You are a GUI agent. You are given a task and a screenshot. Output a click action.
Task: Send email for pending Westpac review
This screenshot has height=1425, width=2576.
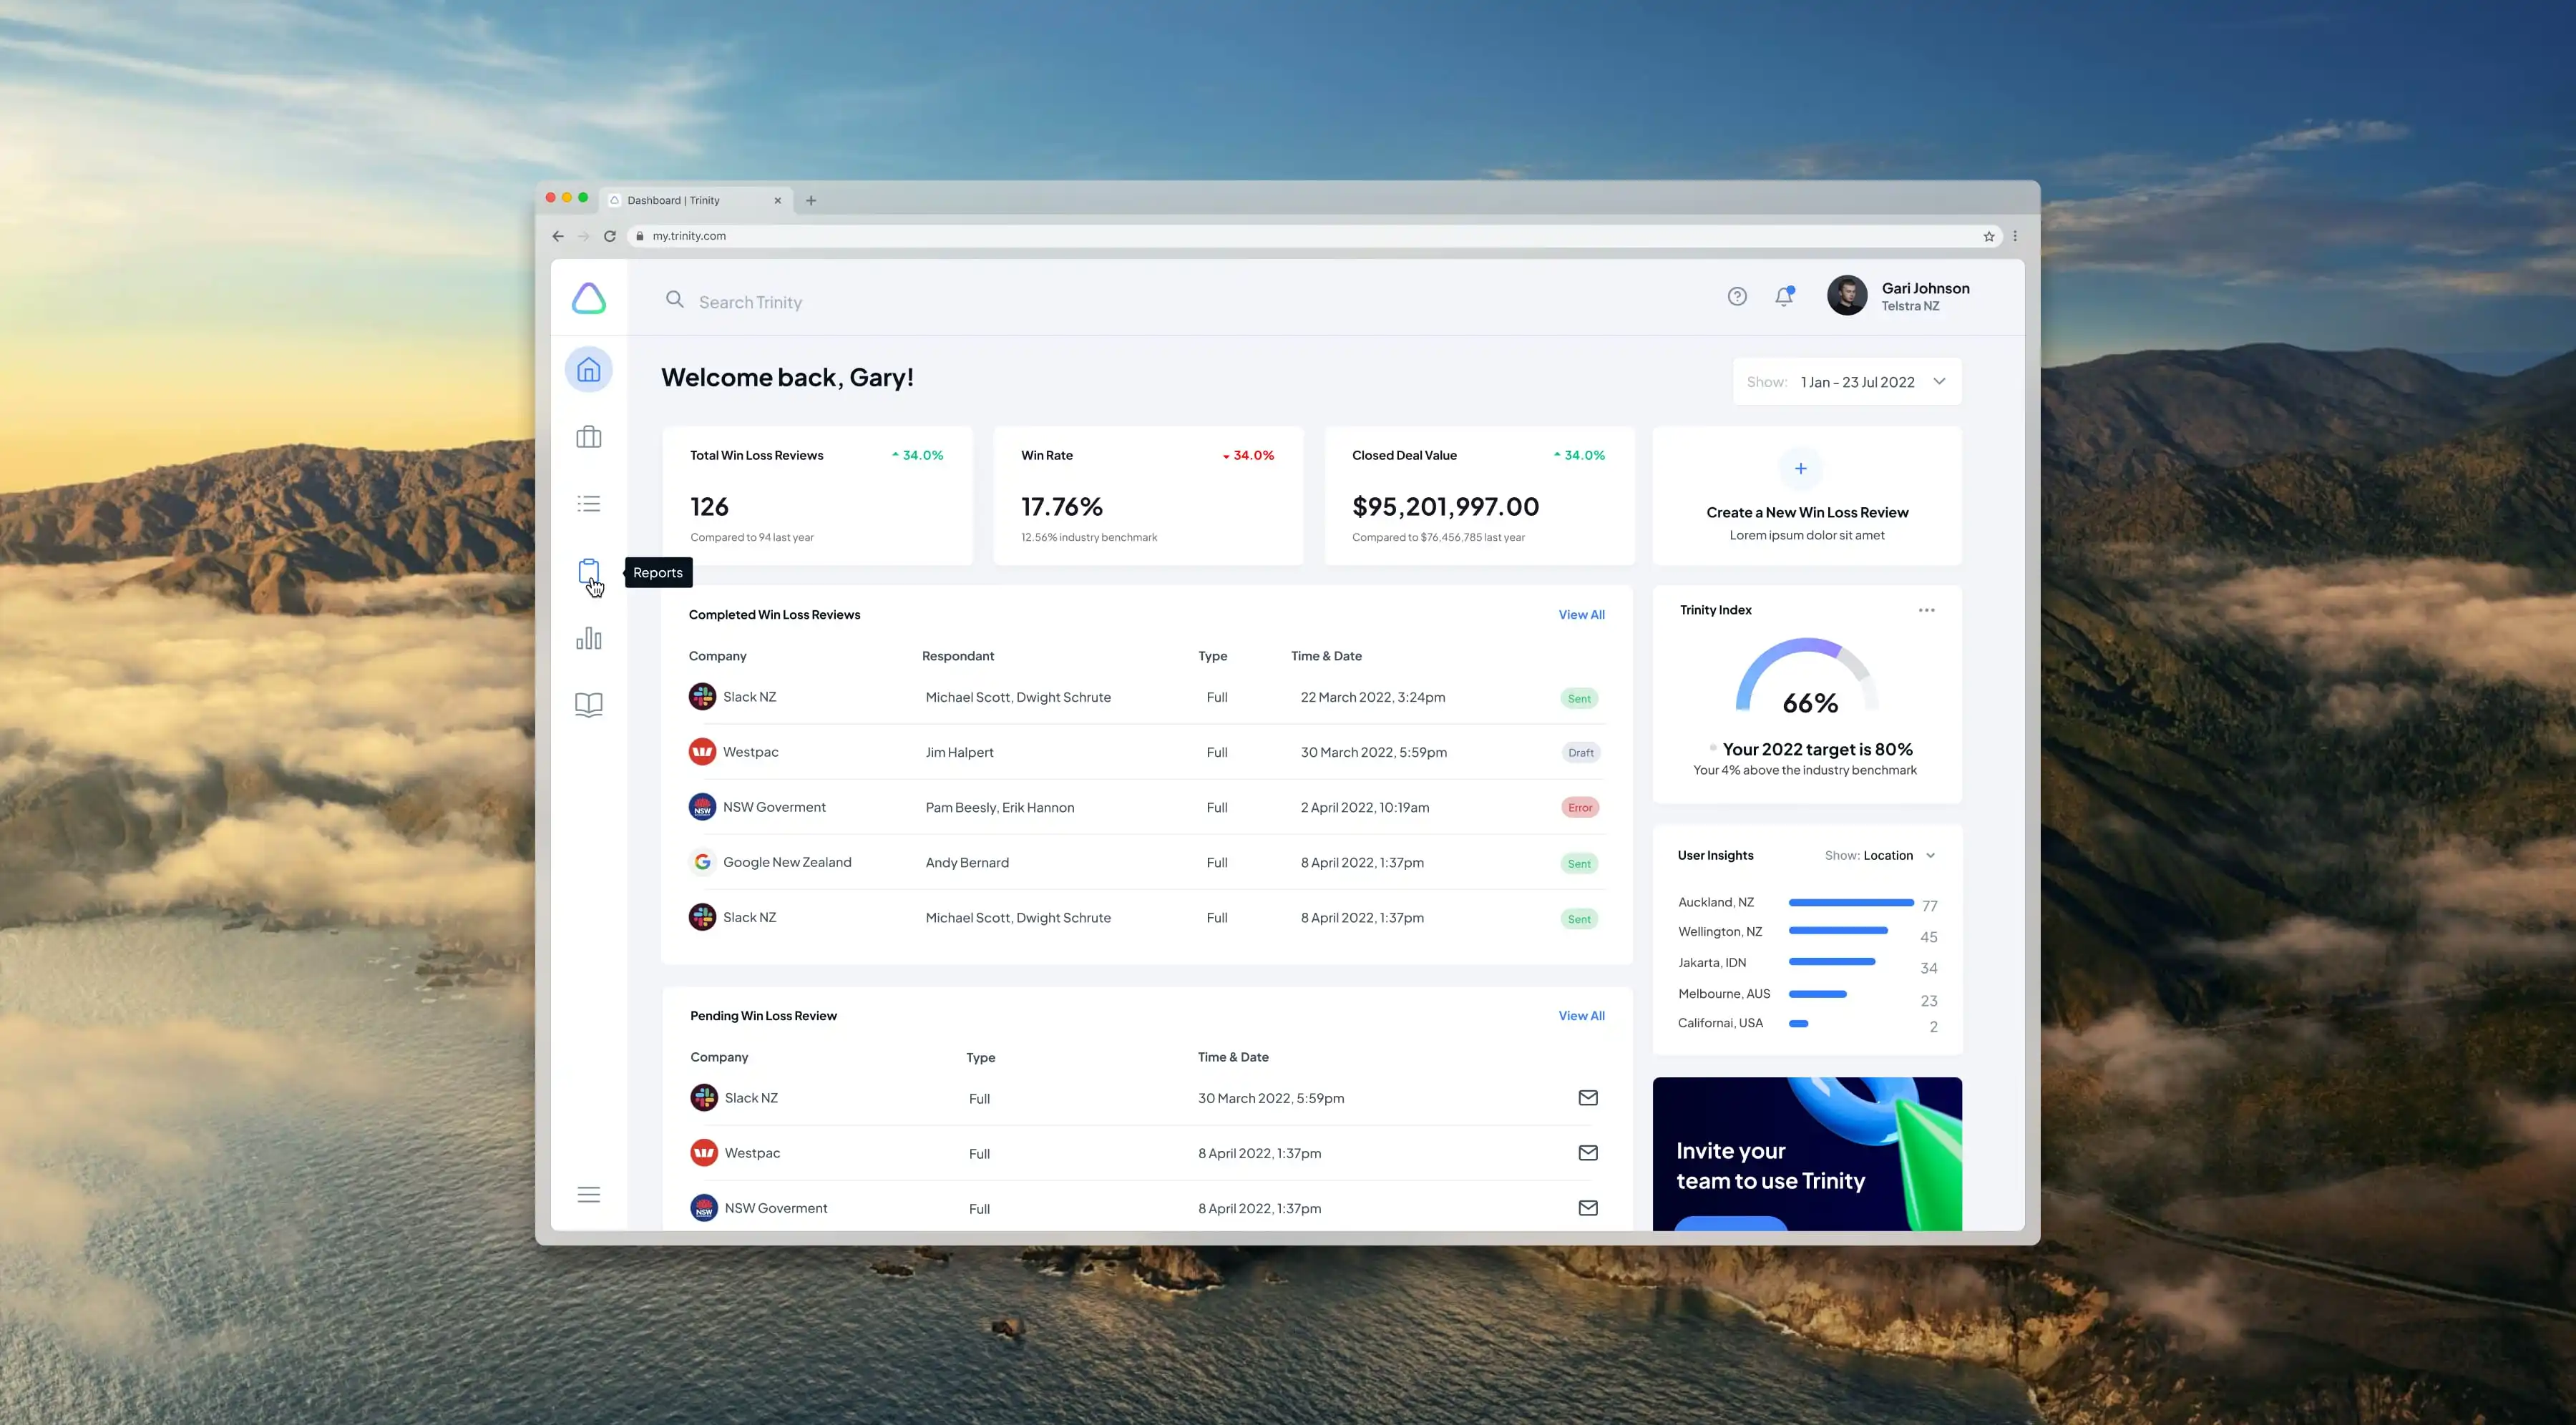tap(1587, 1153)
